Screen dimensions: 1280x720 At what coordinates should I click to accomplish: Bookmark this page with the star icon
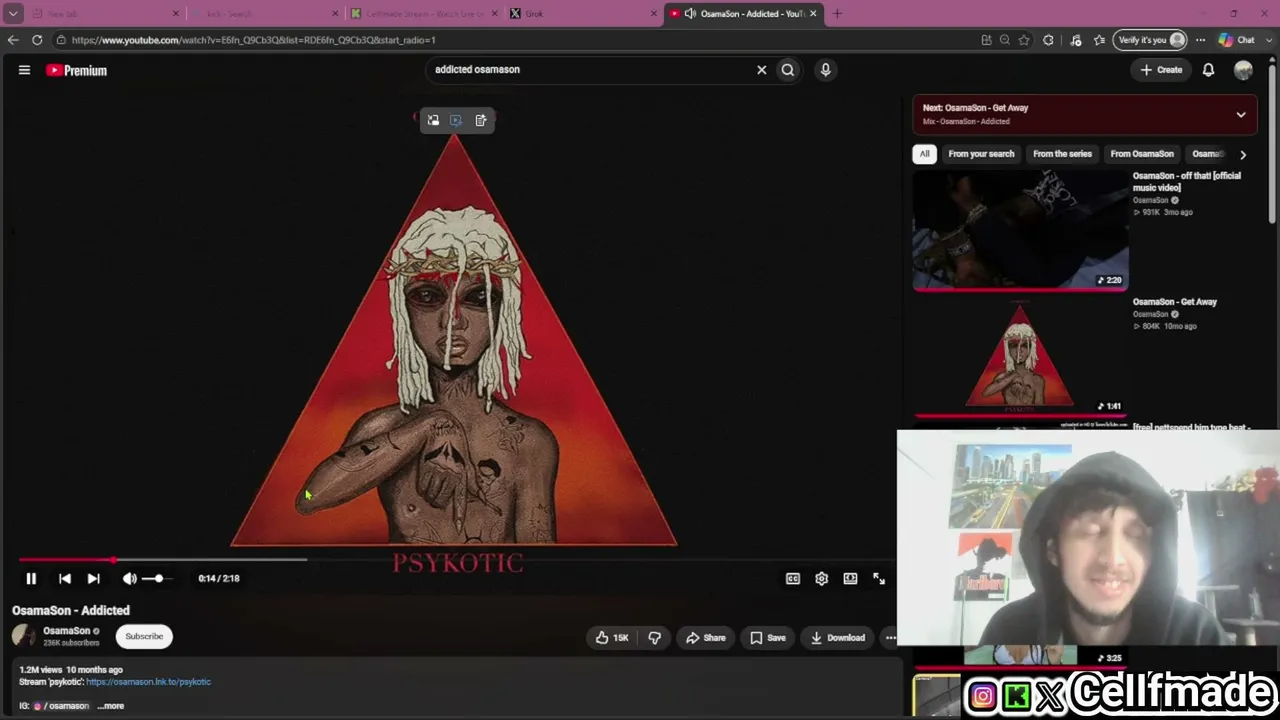(1024, 40)
